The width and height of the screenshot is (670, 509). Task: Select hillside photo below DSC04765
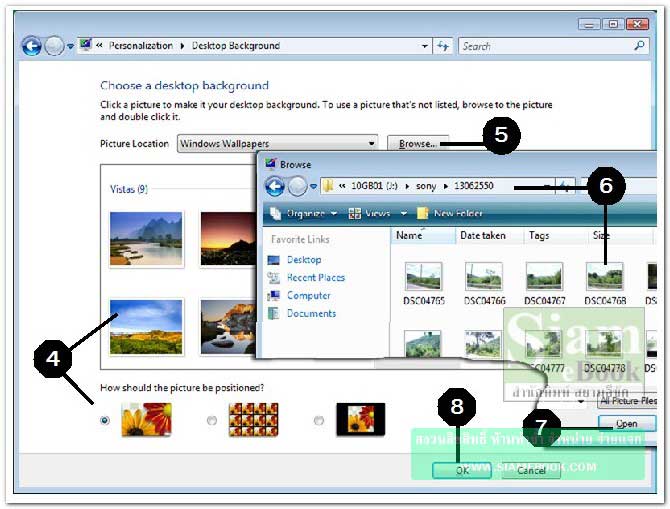pos(423,344)
